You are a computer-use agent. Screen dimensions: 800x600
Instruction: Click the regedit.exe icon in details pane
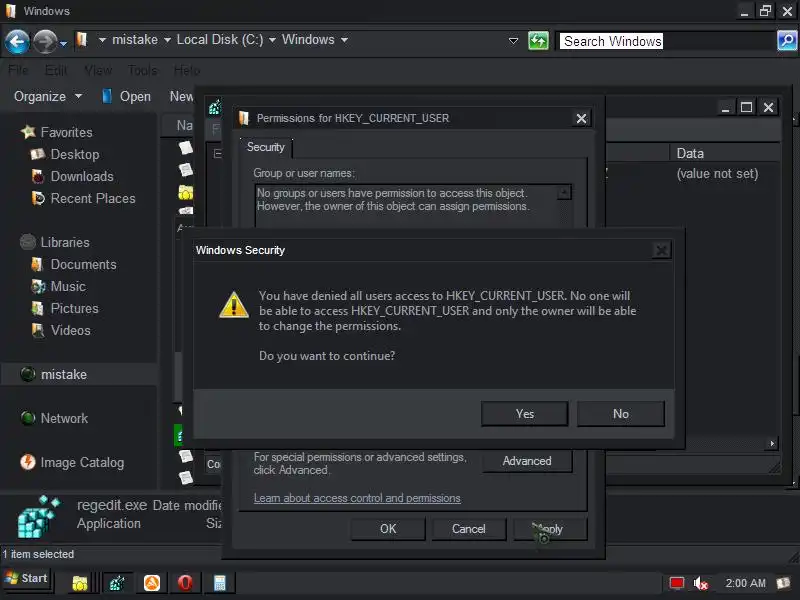click(37, 517)
